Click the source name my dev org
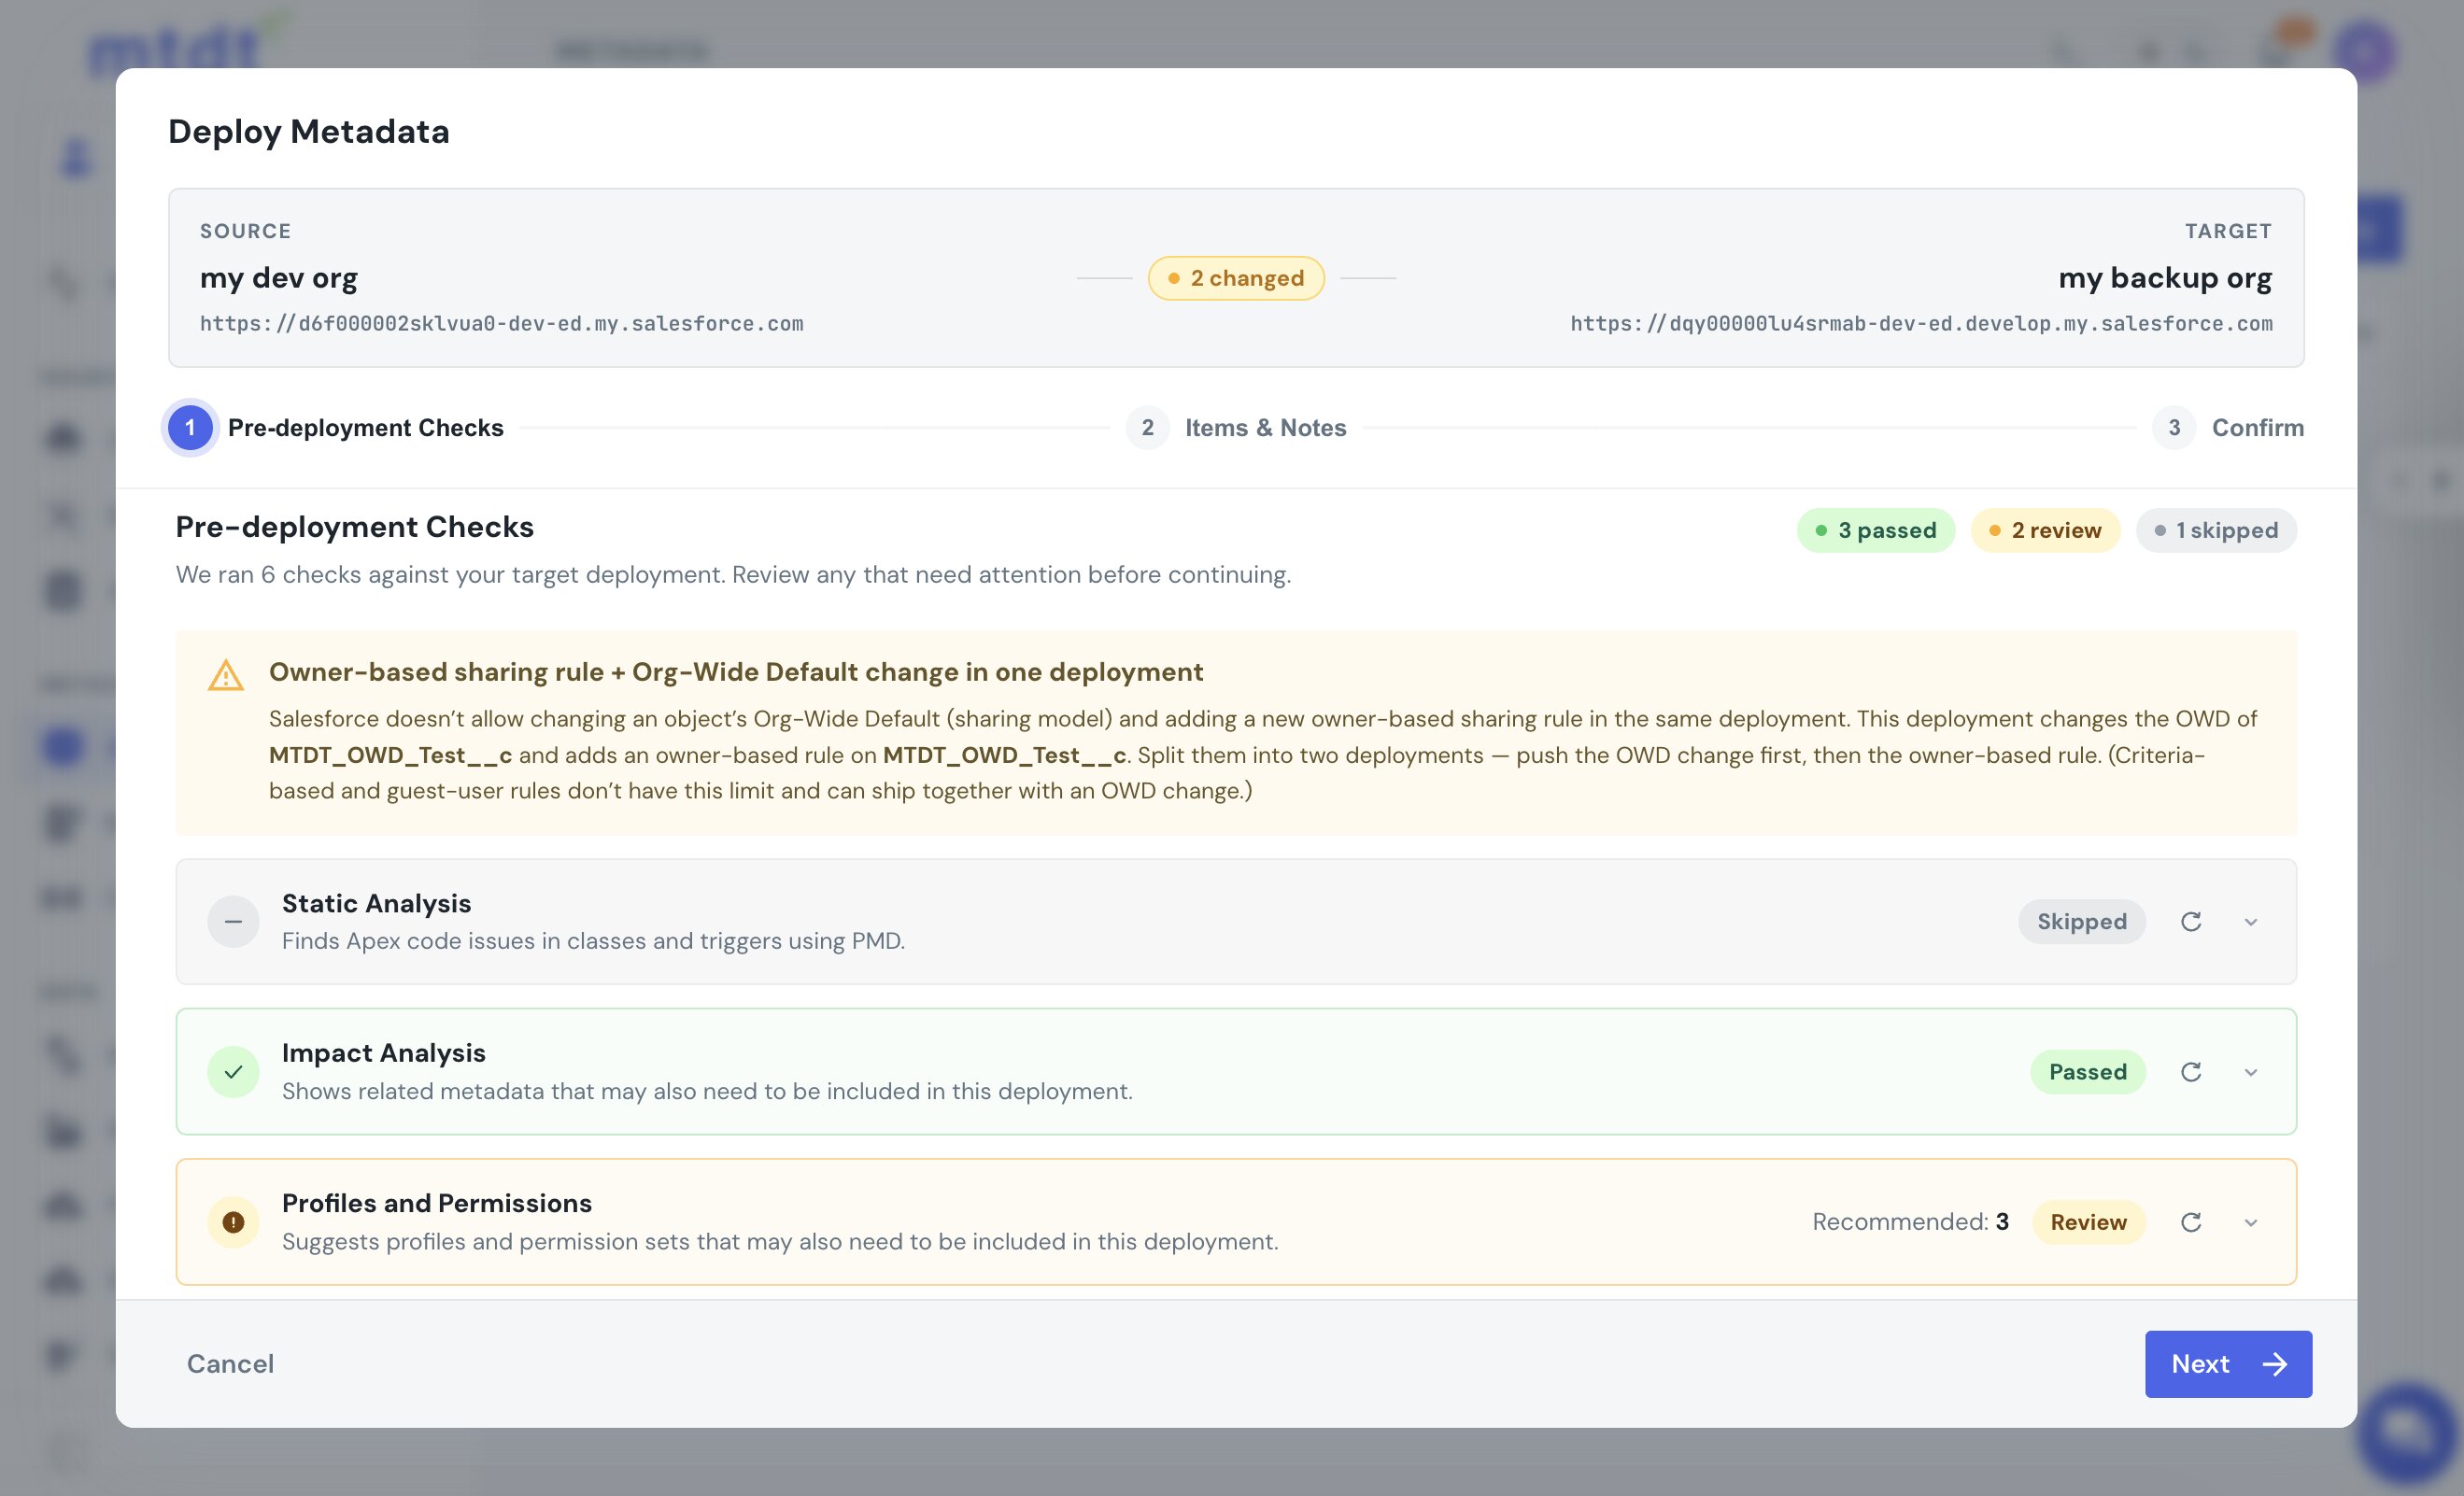This screenshot has height=1496, width=2464. pos(279,278)
